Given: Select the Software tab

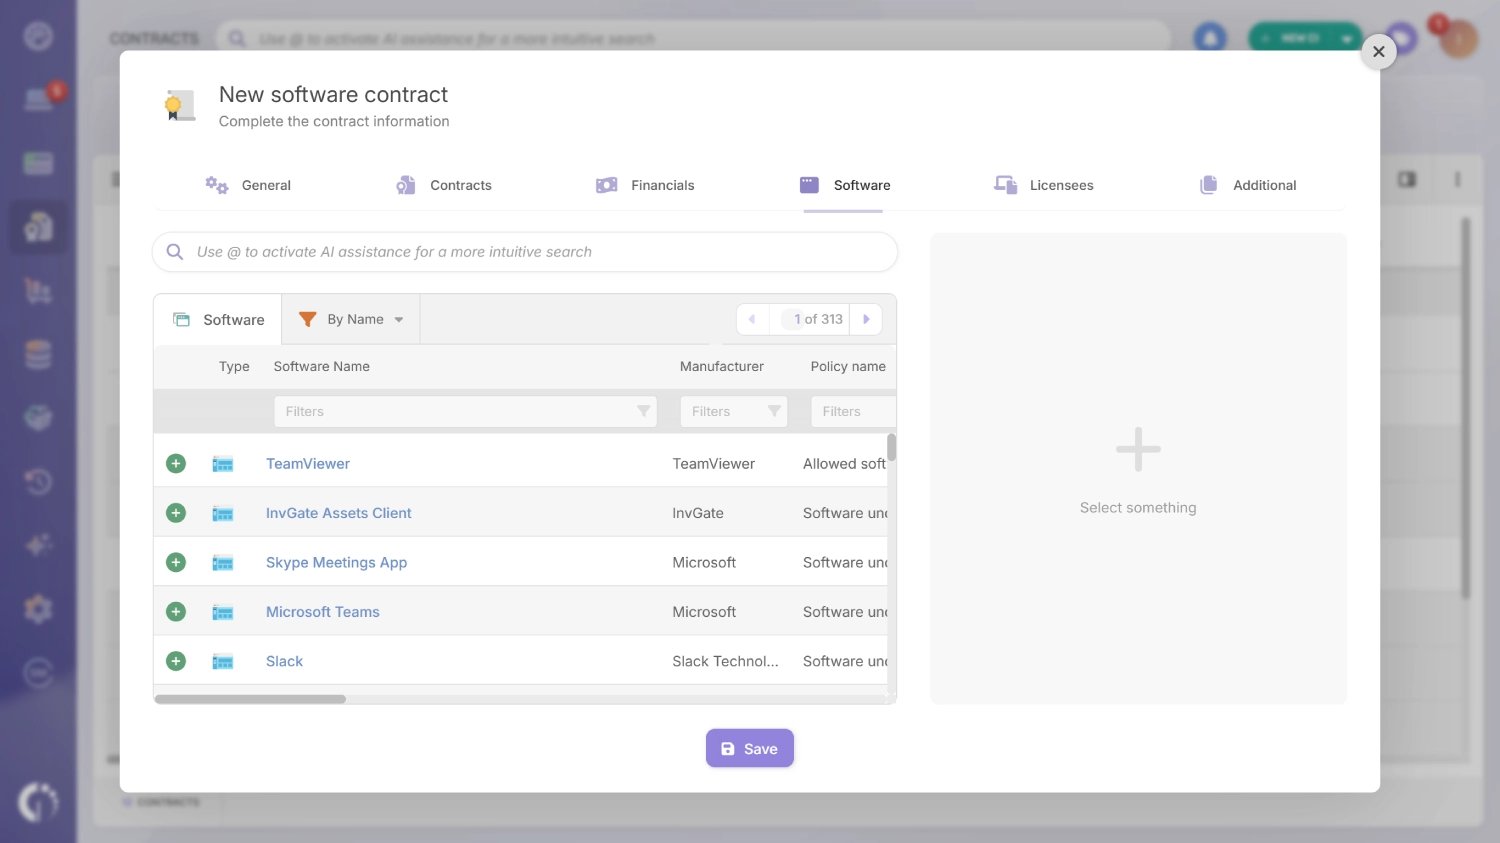Looking at the screenshot, I should 845,185.
